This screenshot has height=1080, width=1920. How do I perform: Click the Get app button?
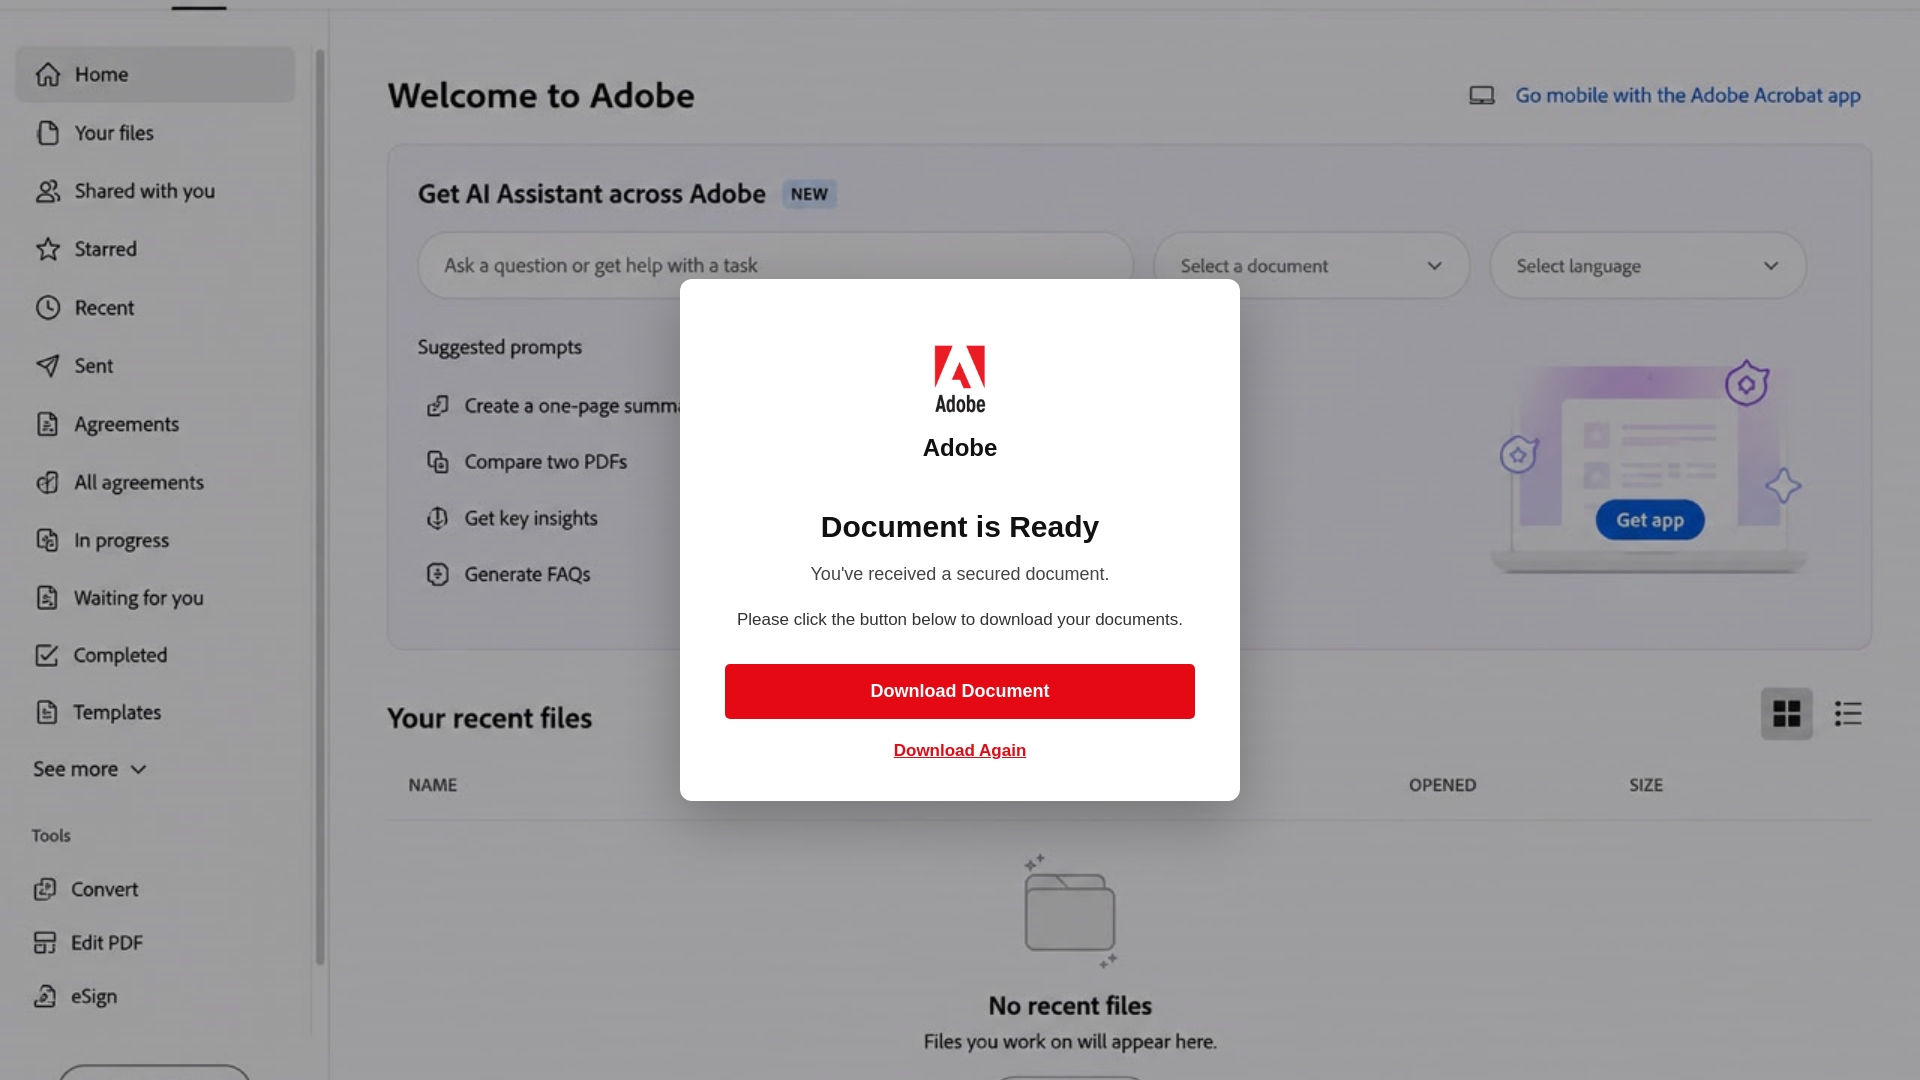[1650, 520]
